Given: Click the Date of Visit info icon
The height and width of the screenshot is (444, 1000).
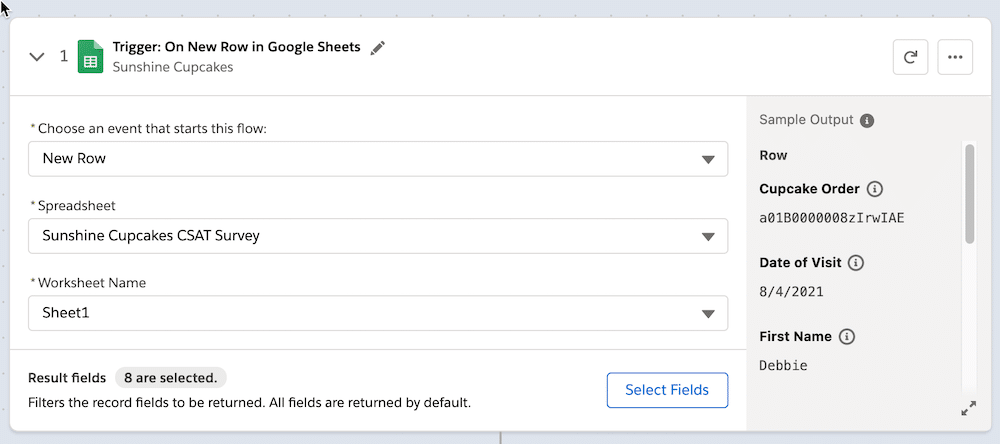Looking at the screenshot, I should (857, 262).
